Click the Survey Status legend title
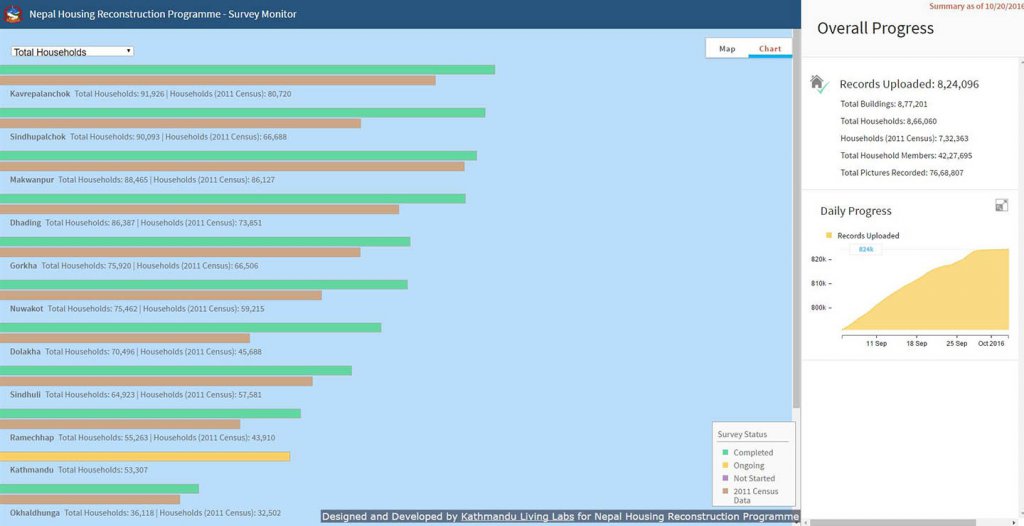Viewport: 1024px width, 526px height. (x=743, y=435)
